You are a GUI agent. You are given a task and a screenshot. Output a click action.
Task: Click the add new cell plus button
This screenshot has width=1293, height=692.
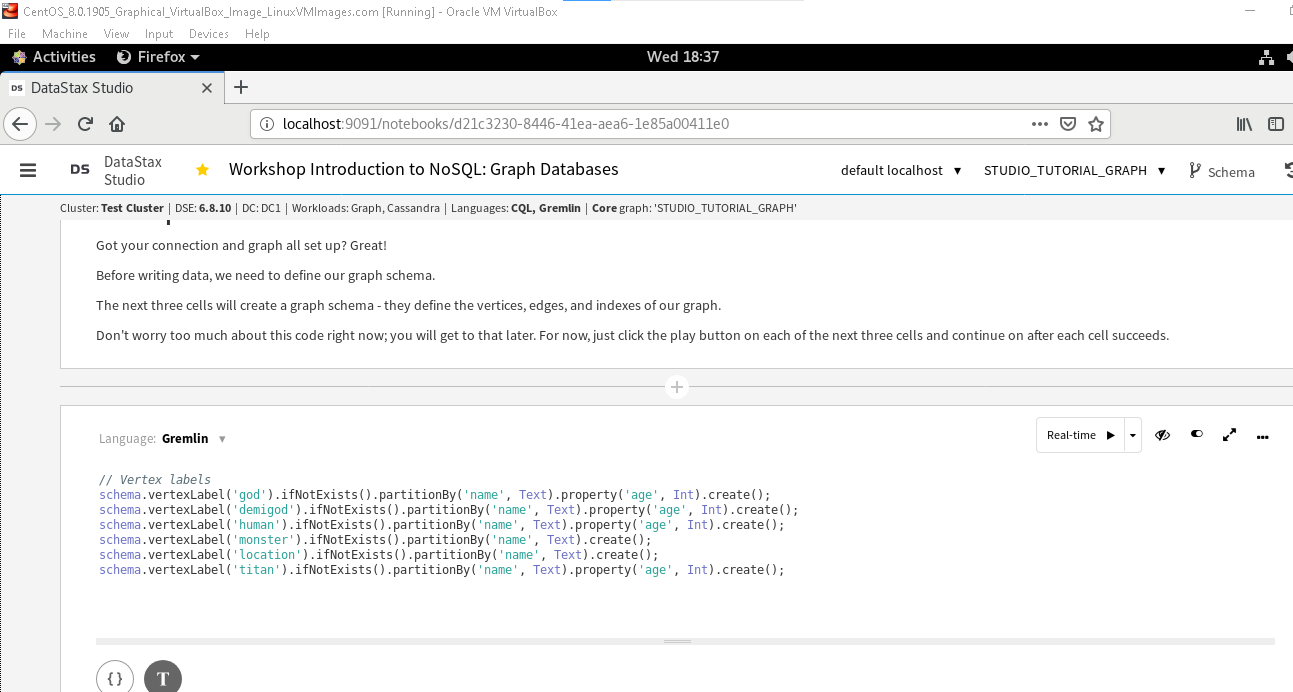pos(677,386)
